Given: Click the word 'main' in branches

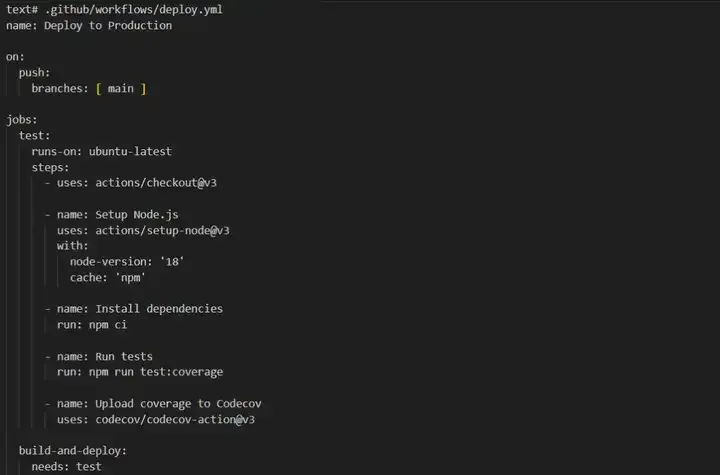Looking at the screenshot, I should (120, 88).
